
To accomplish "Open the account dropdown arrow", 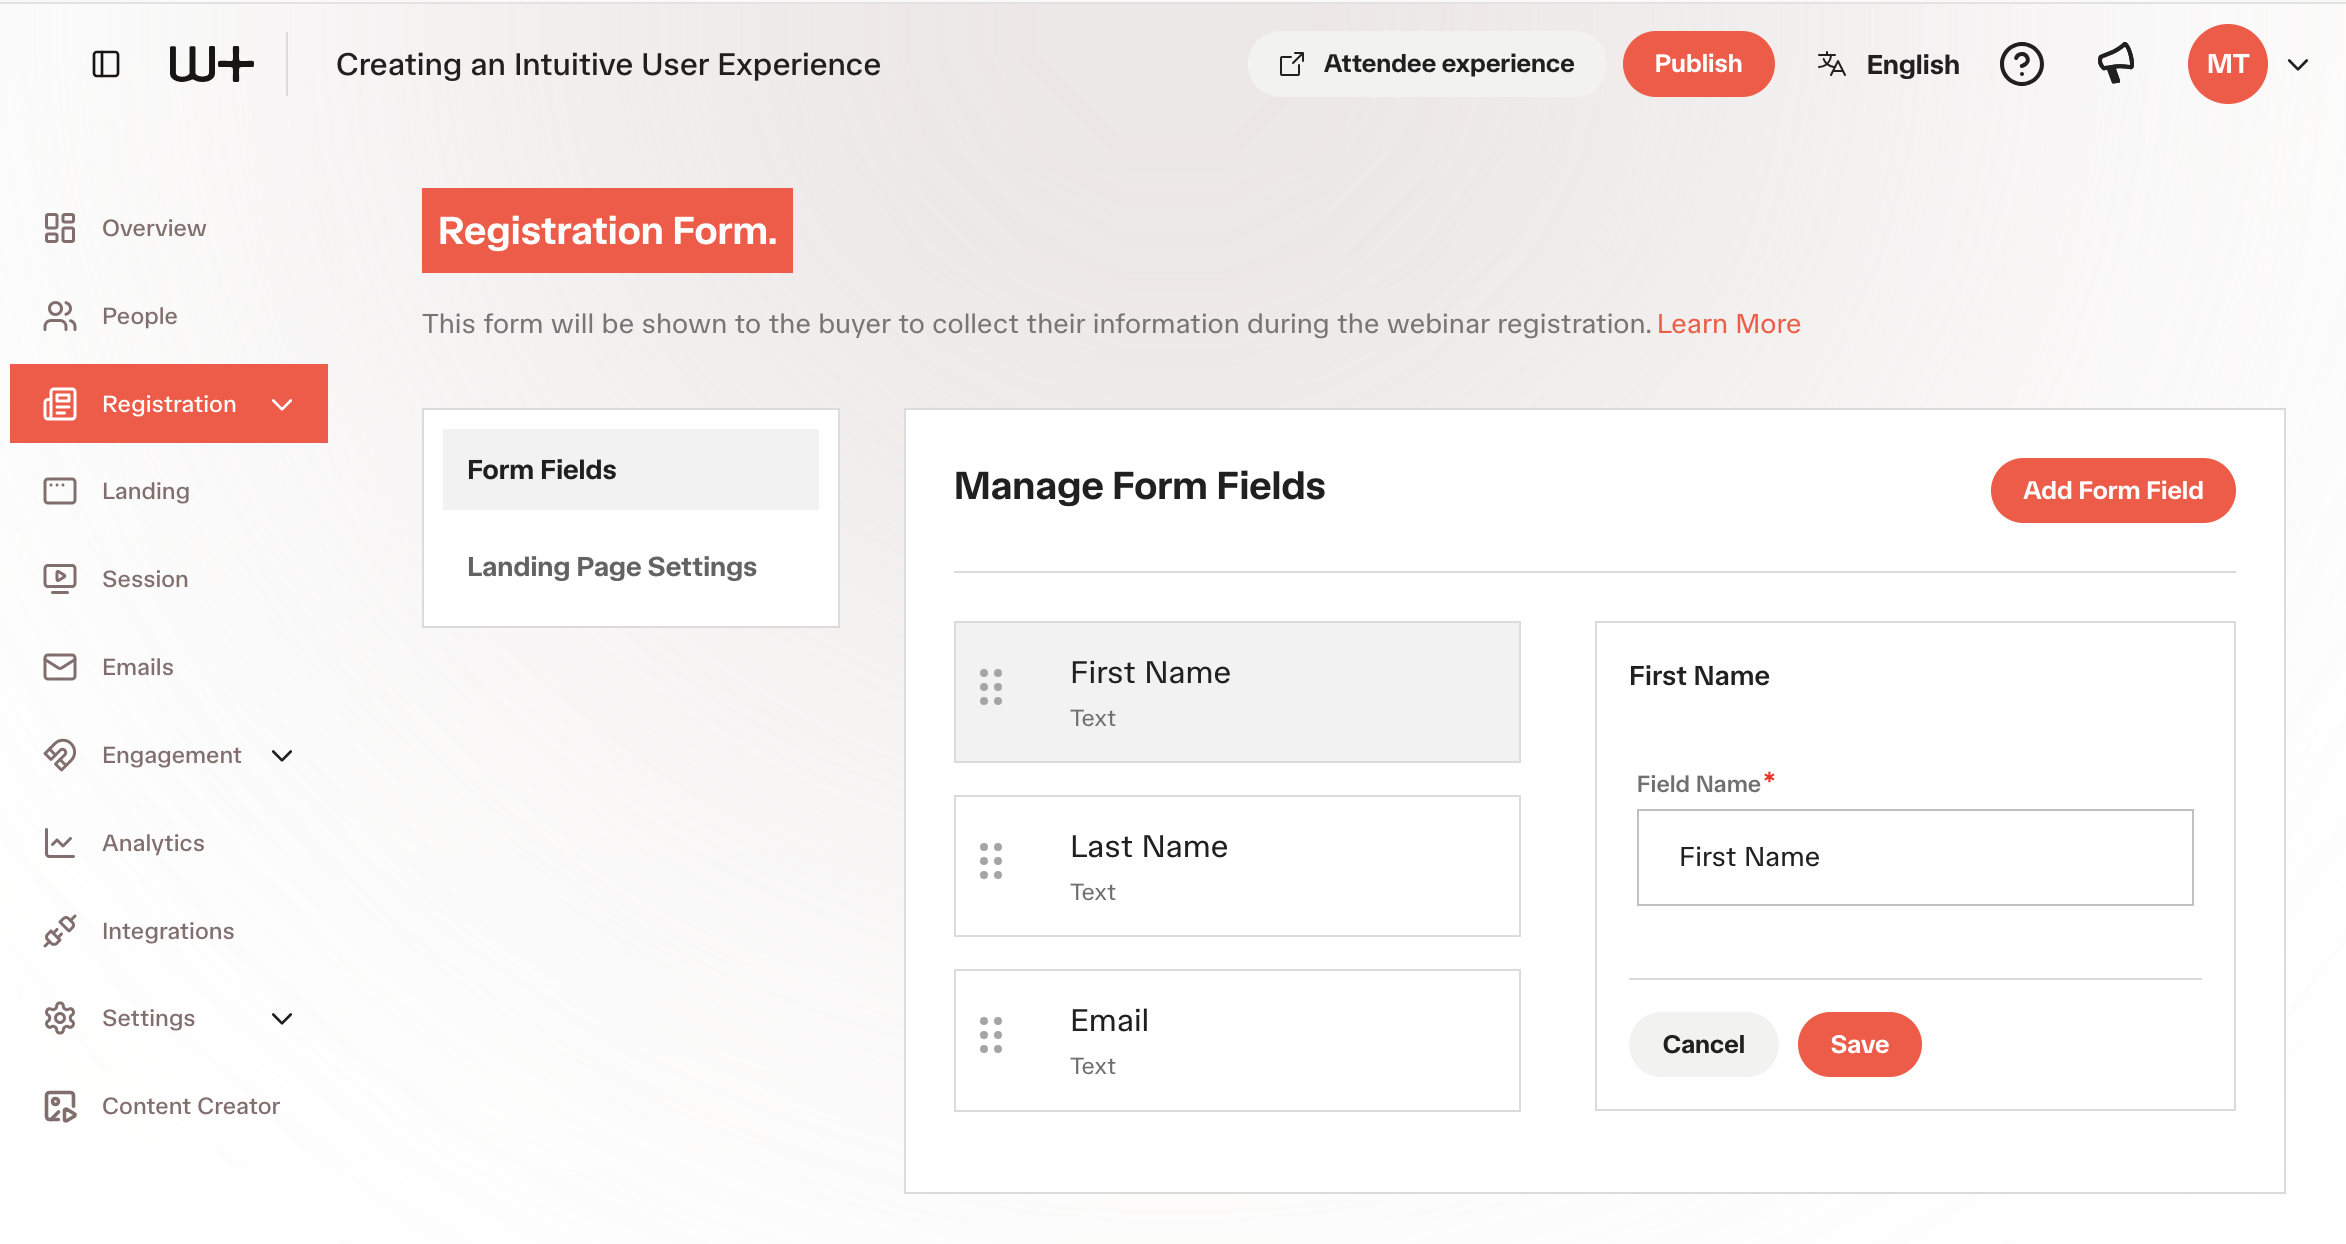I will (x=2298, y=64).
